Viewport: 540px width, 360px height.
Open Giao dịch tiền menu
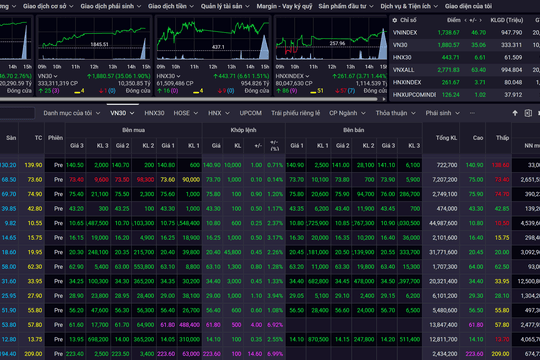point(171,6)
